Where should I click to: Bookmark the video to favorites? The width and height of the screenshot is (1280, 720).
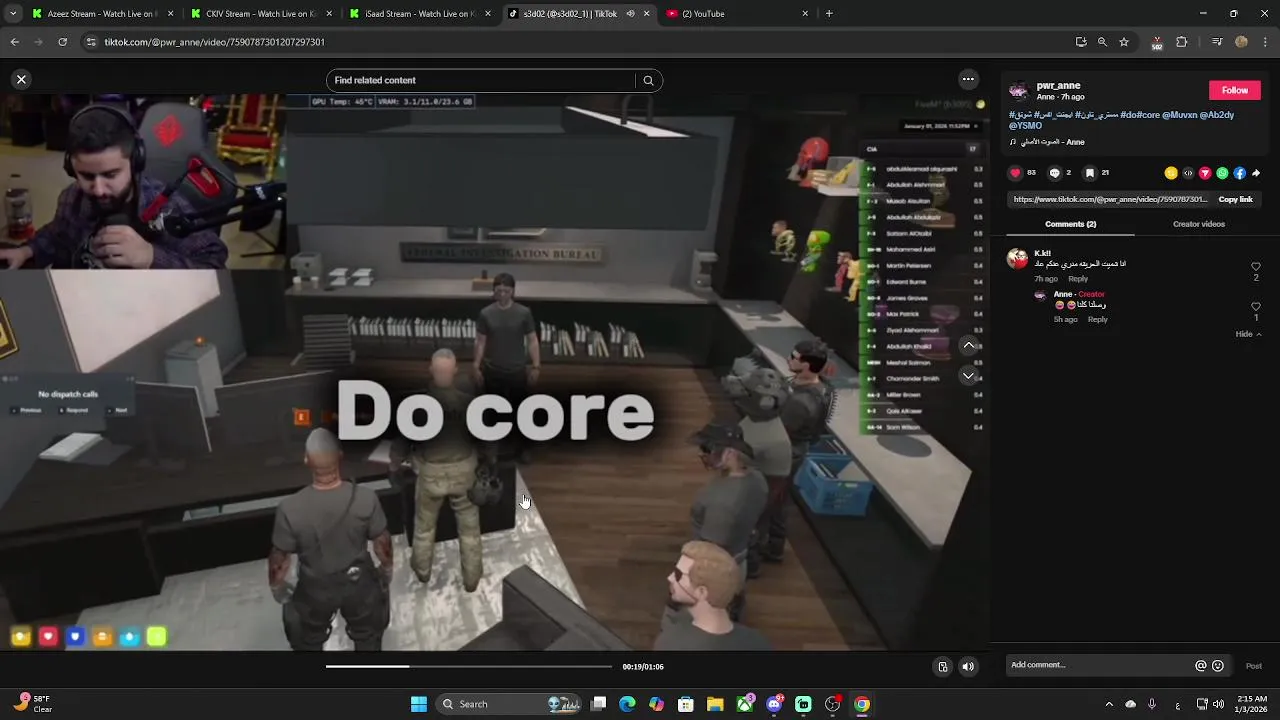click(1090, 173)
